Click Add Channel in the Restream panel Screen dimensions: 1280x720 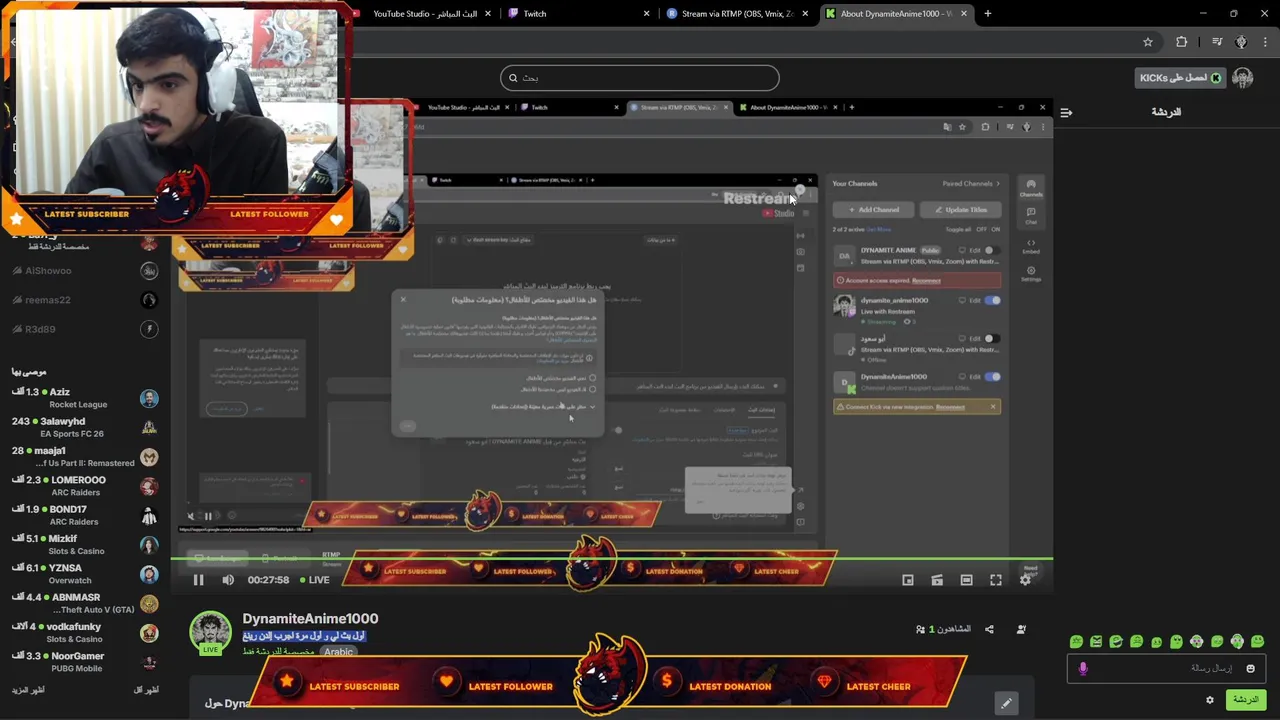pos(874,210)
